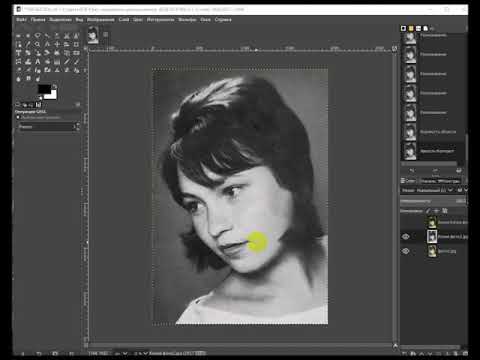Image resolution: width=480 pixels, height=360 pixels.
Task: Select the Gradient tool
Action: click(57, 61)
